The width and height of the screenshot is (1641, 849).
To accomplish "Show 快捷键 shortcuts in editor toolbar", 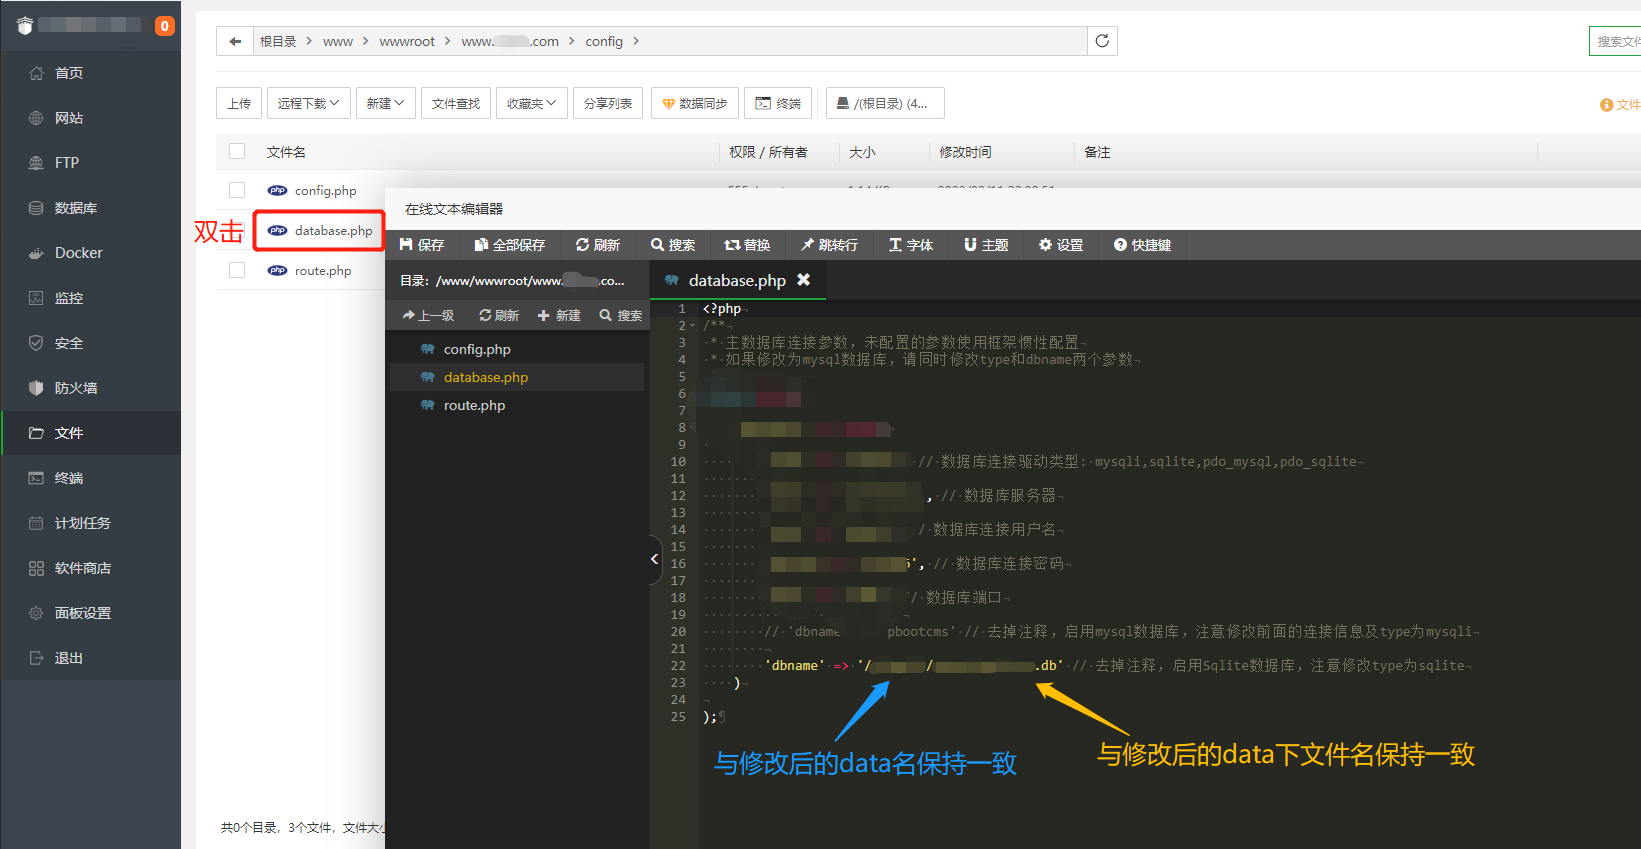I will pos(1143,245).
